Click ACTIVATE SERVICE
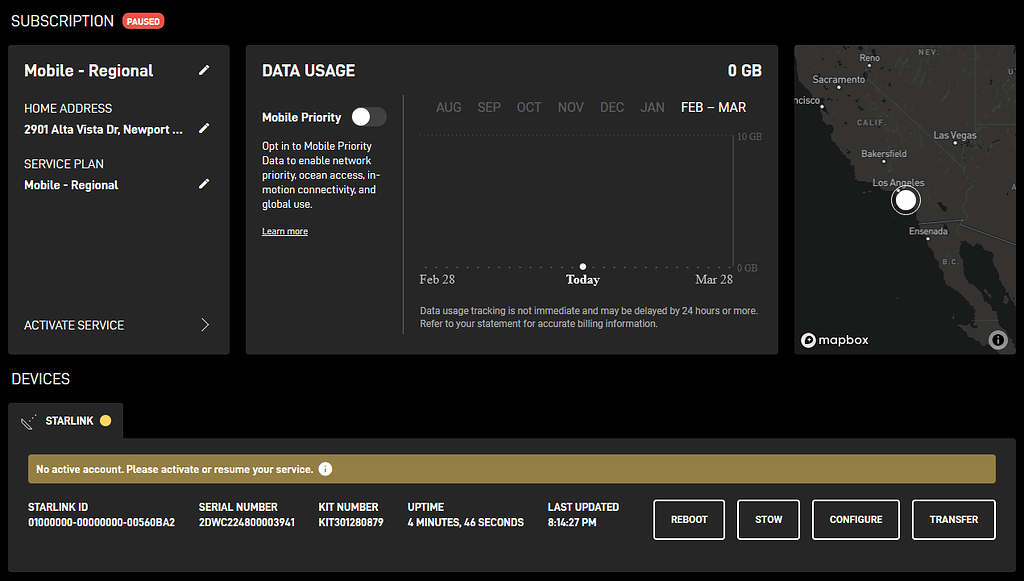This screenshot has width=1024, height=581. 74,325
